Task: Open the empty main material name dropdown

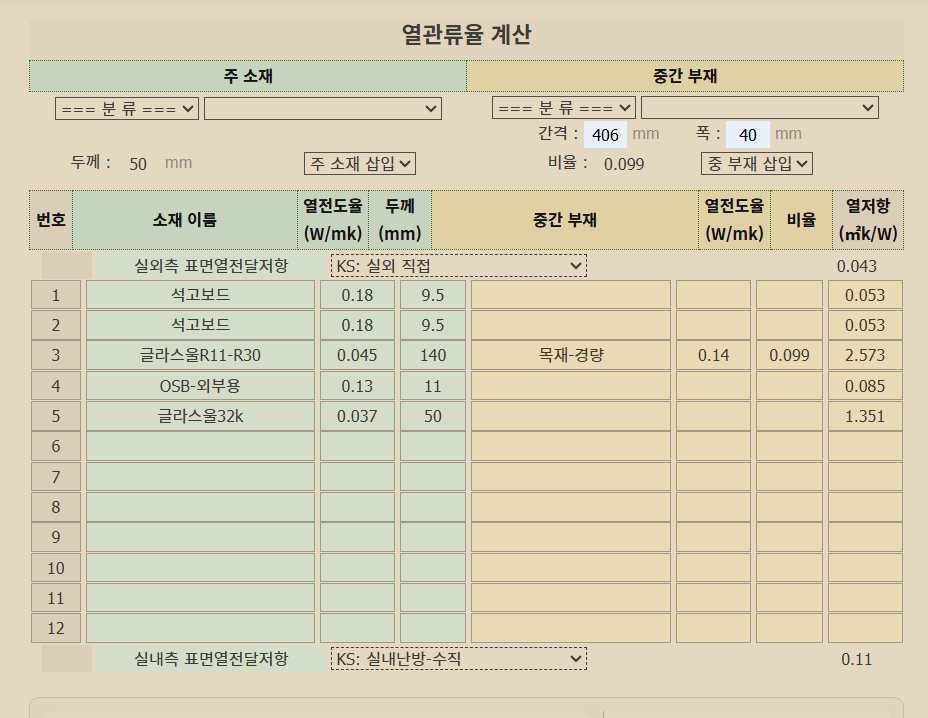Action: click(x=323, y=108)
